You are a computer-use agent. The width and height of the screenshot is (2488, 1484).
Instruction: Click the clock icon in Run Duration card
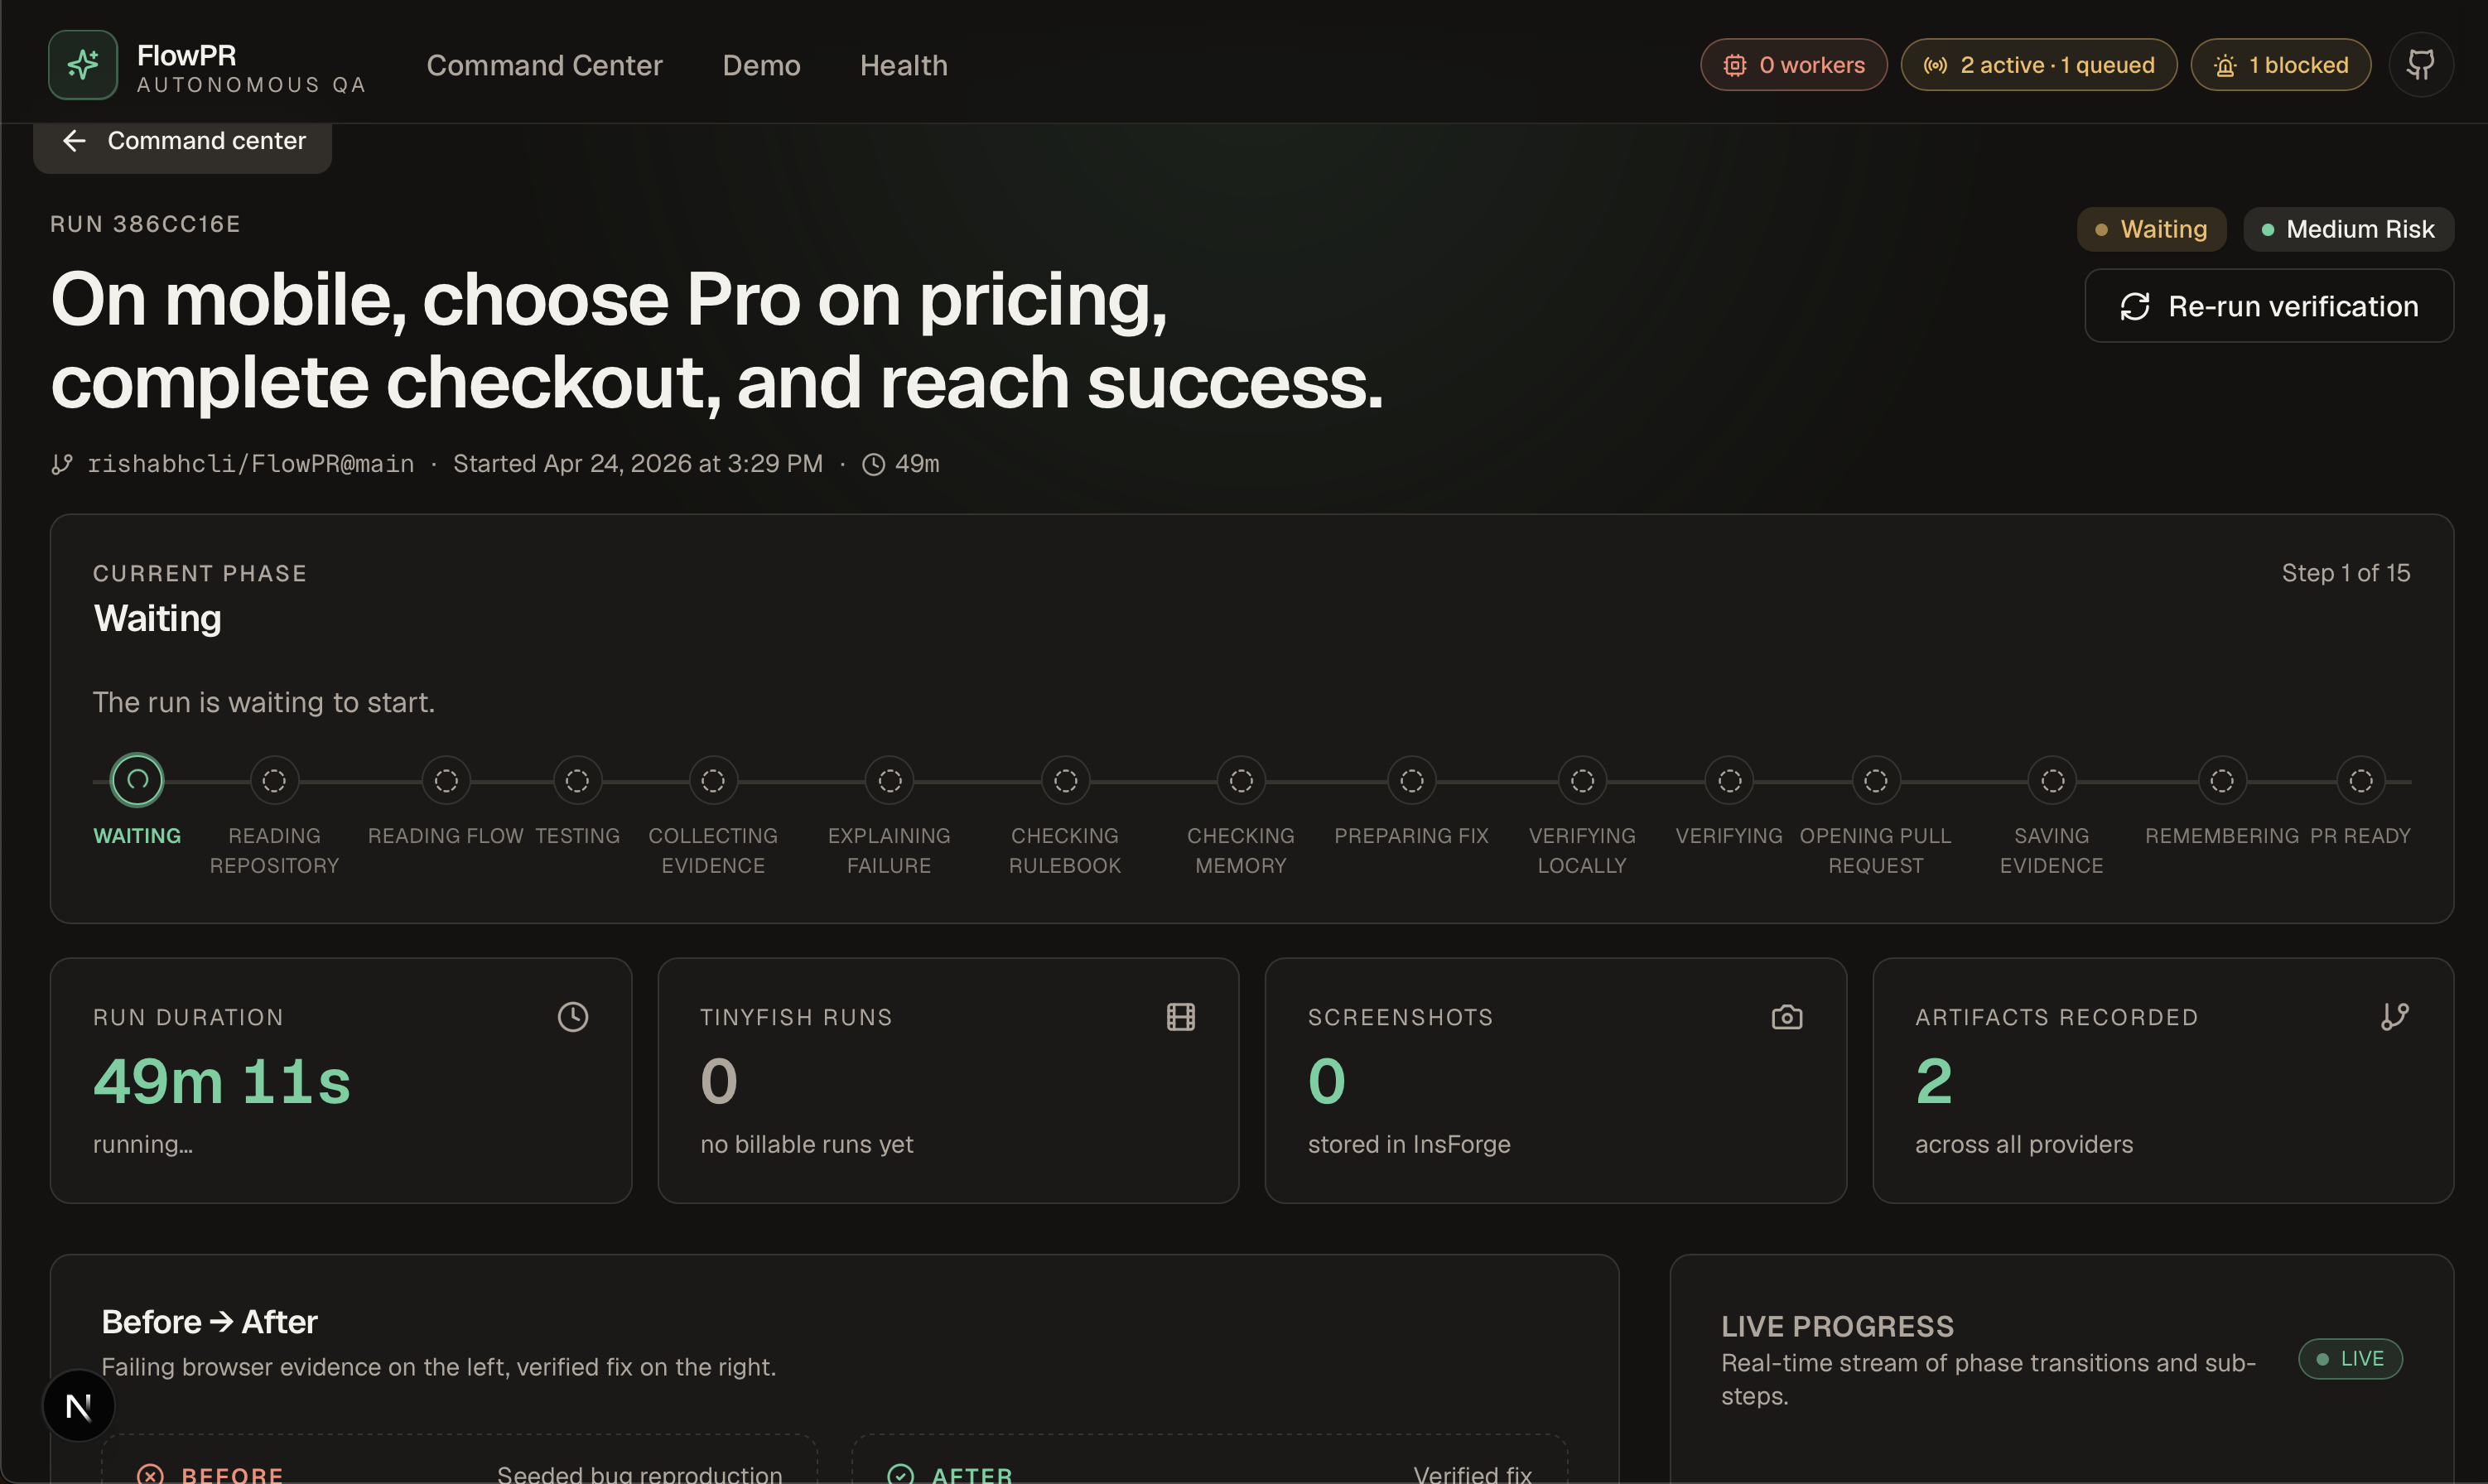point(573,1017)
